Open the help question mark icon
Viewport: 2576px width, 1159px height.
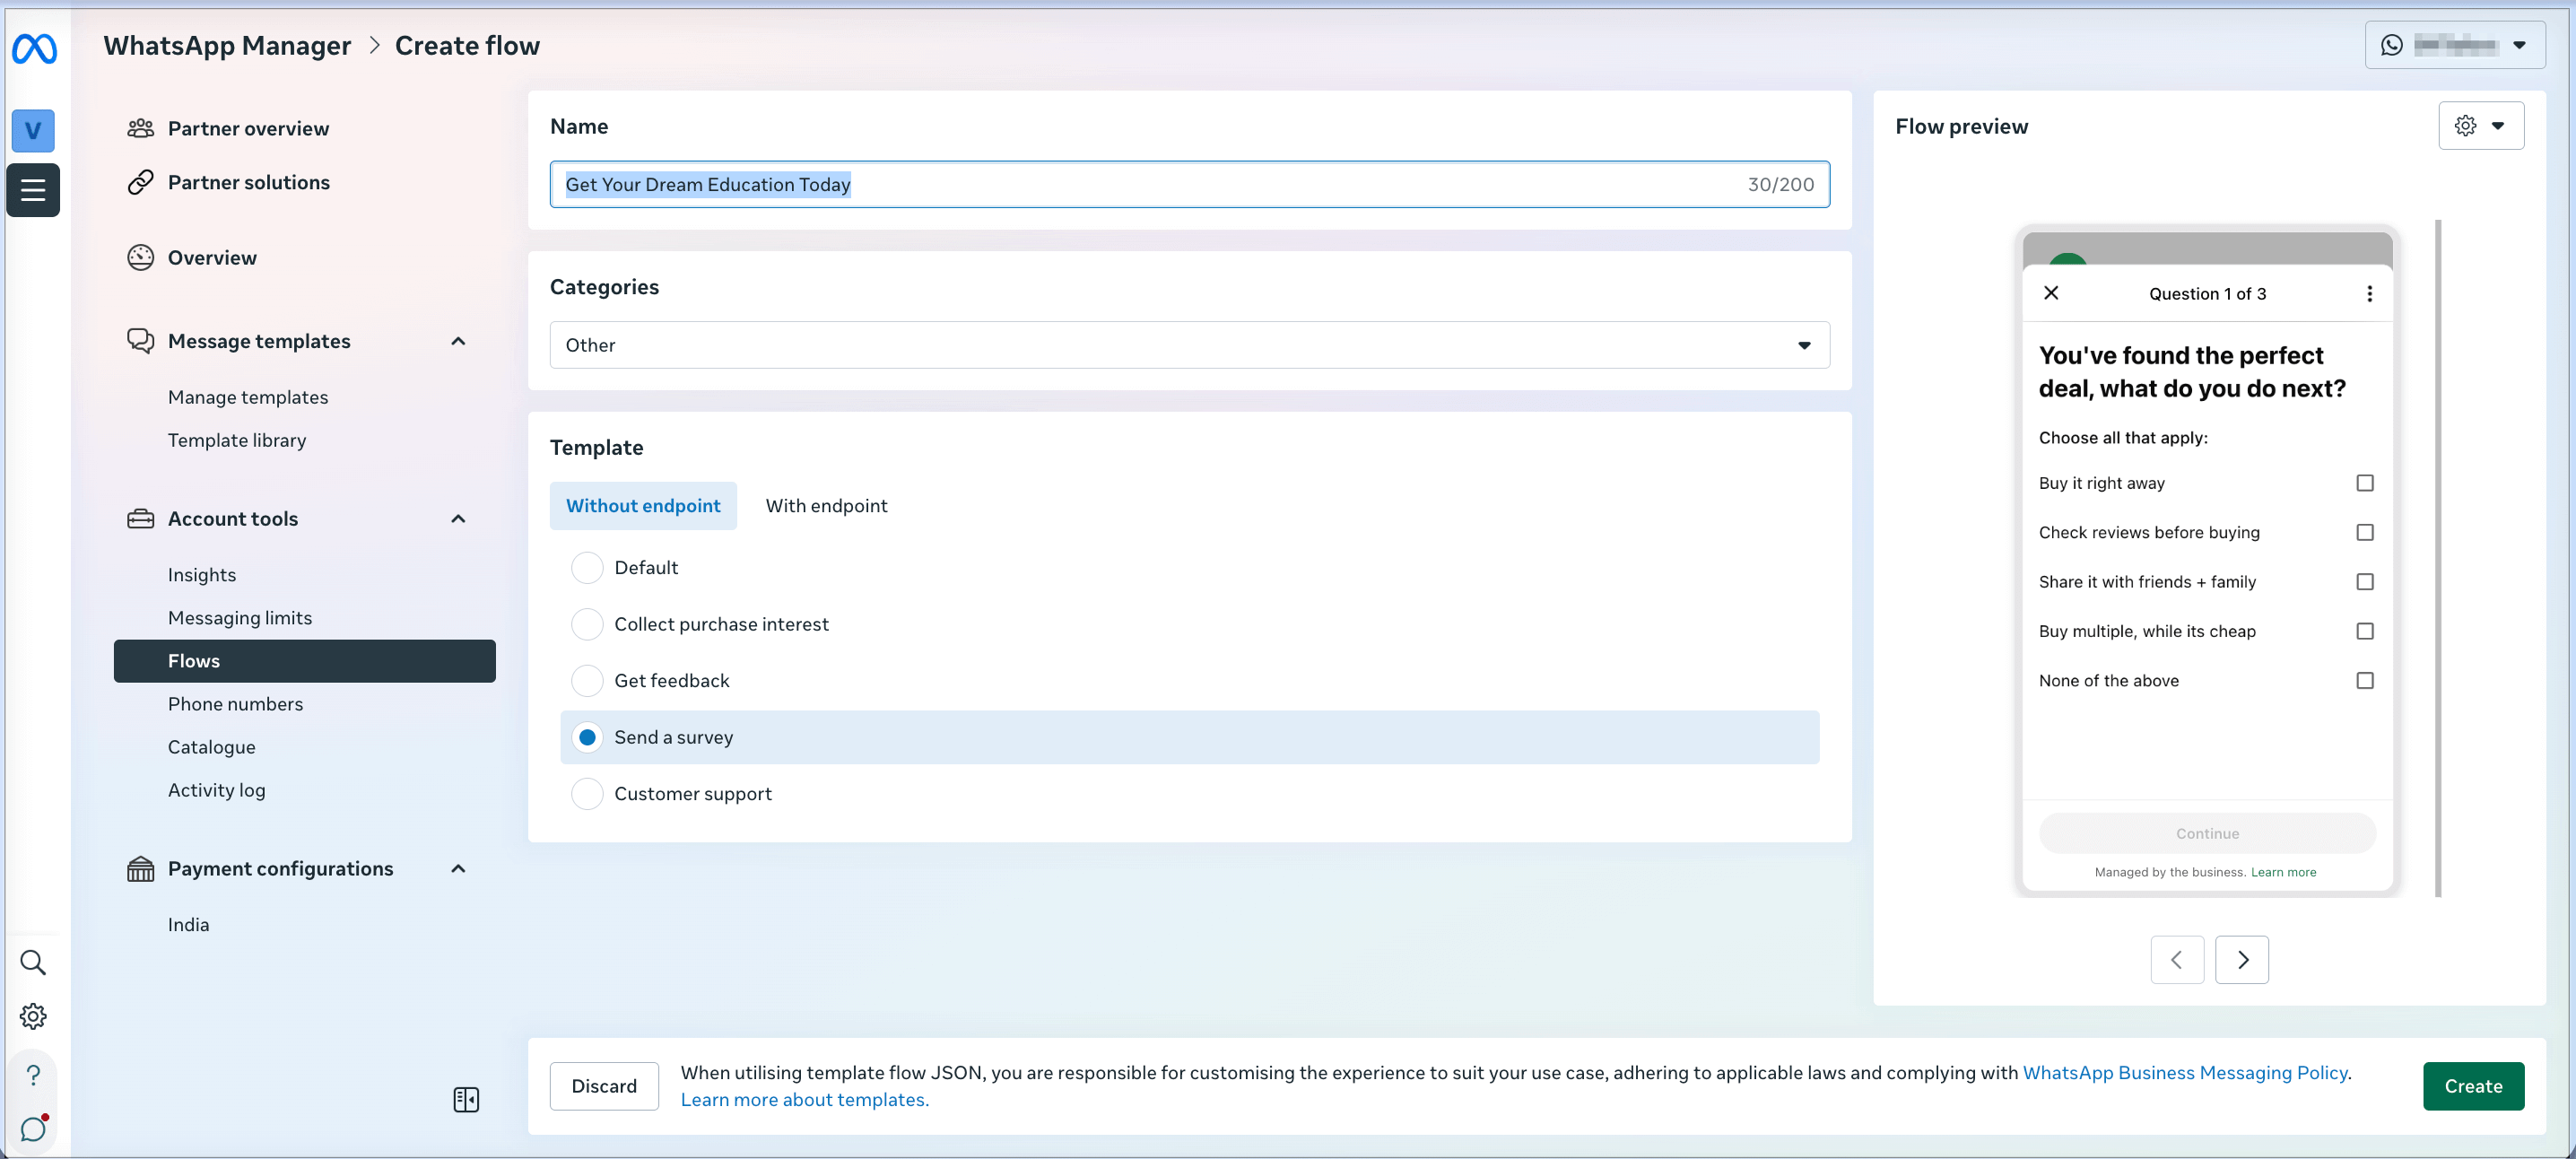[33, 1074]
